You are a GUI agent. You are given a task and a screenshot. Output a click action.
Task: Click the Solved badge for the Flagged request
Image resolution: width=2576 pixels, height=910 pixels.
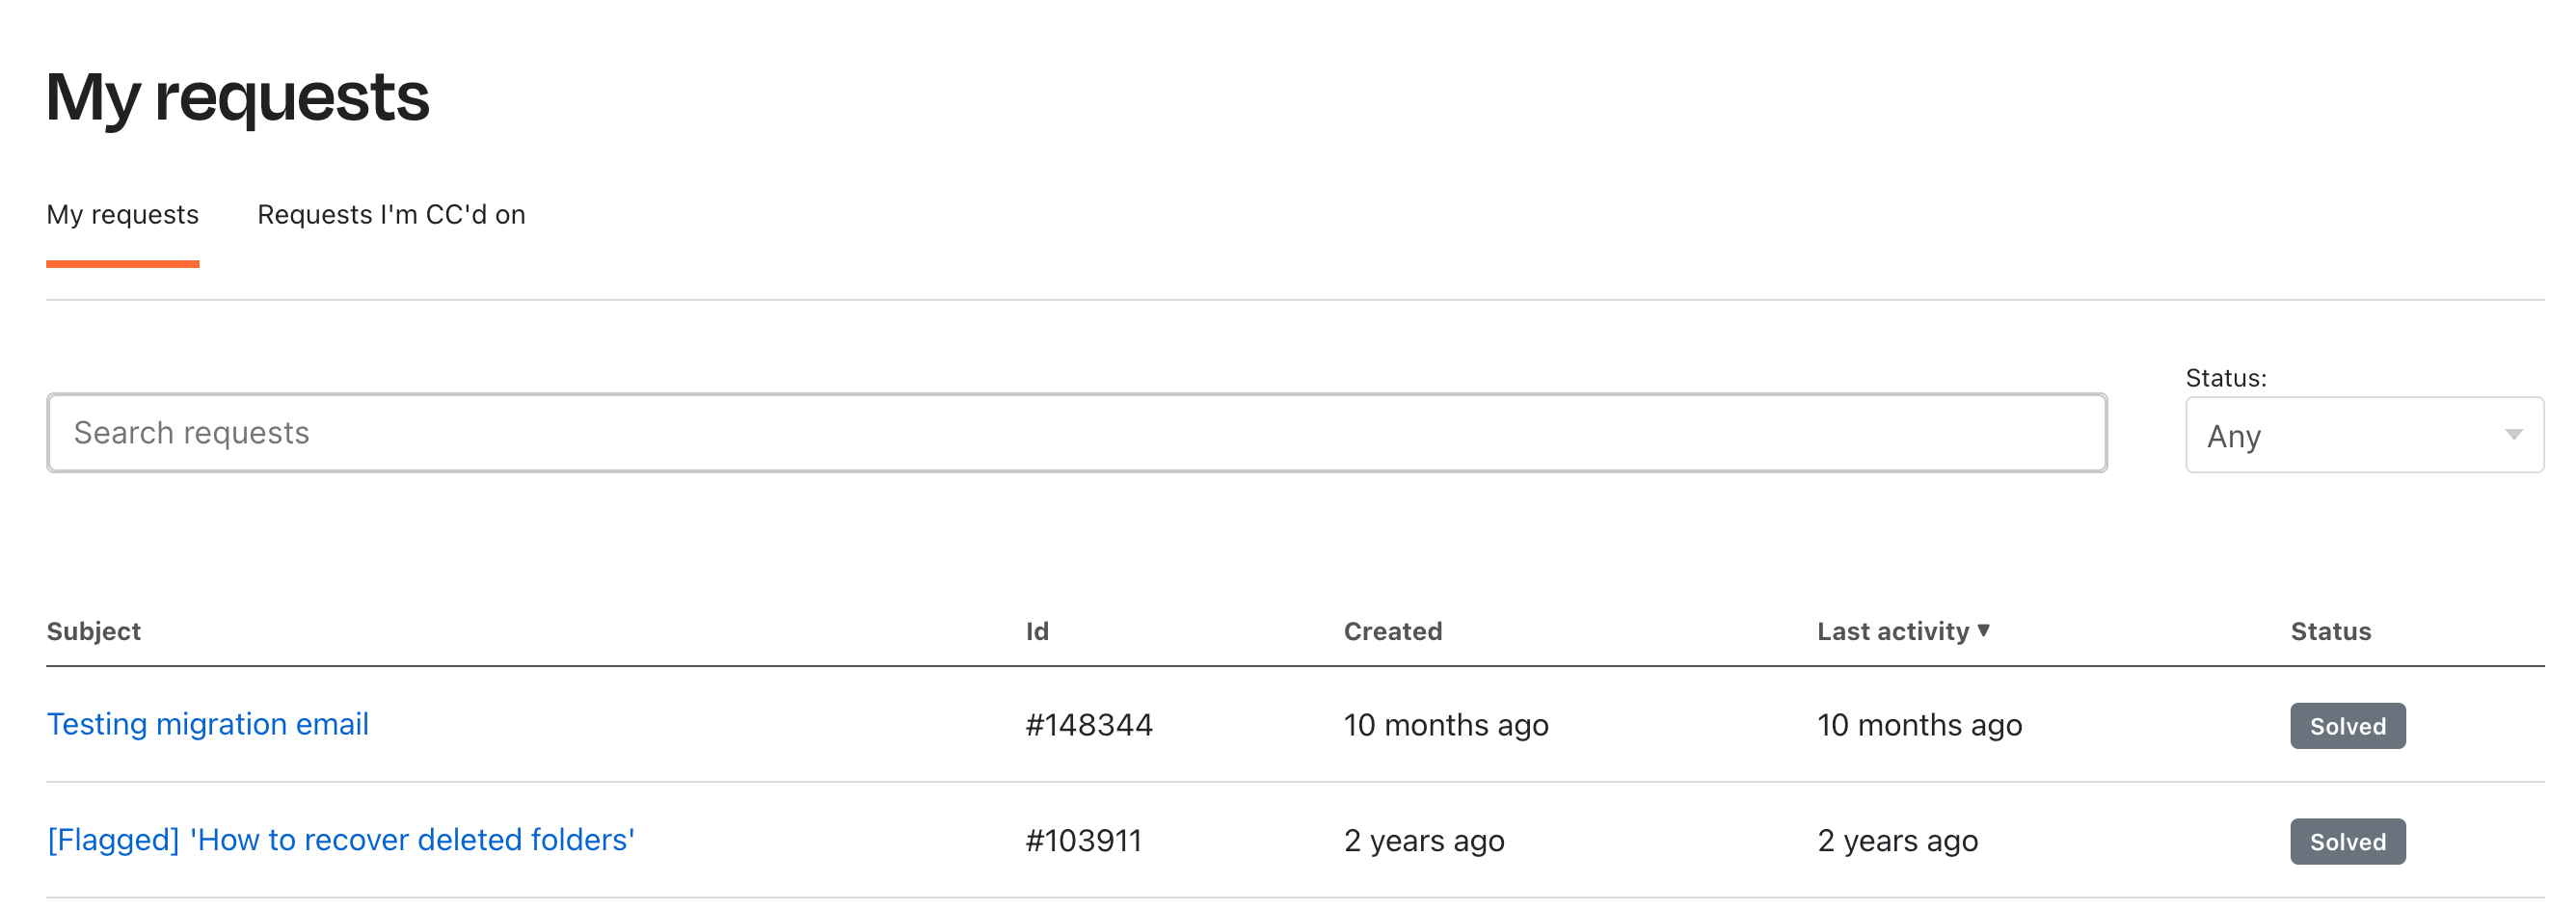[x=2347, y=842]
